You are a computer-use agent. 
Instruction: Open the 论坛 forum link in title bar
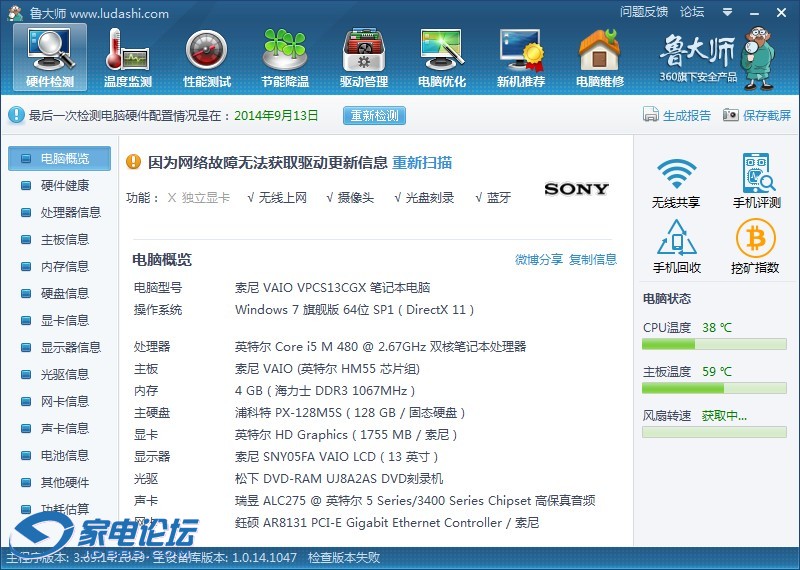tap(692, 12)
